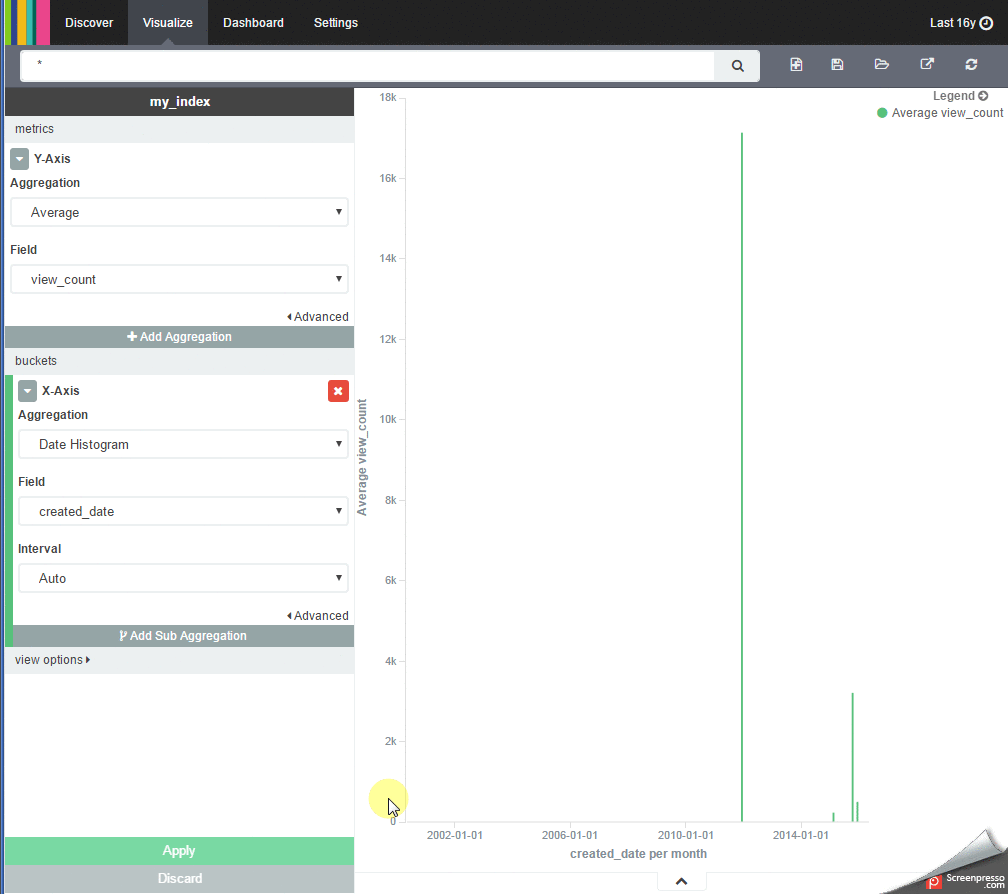The image size is (1008, 894).
Task: Switch to the Dashboard tab
Action: point(253,22)
